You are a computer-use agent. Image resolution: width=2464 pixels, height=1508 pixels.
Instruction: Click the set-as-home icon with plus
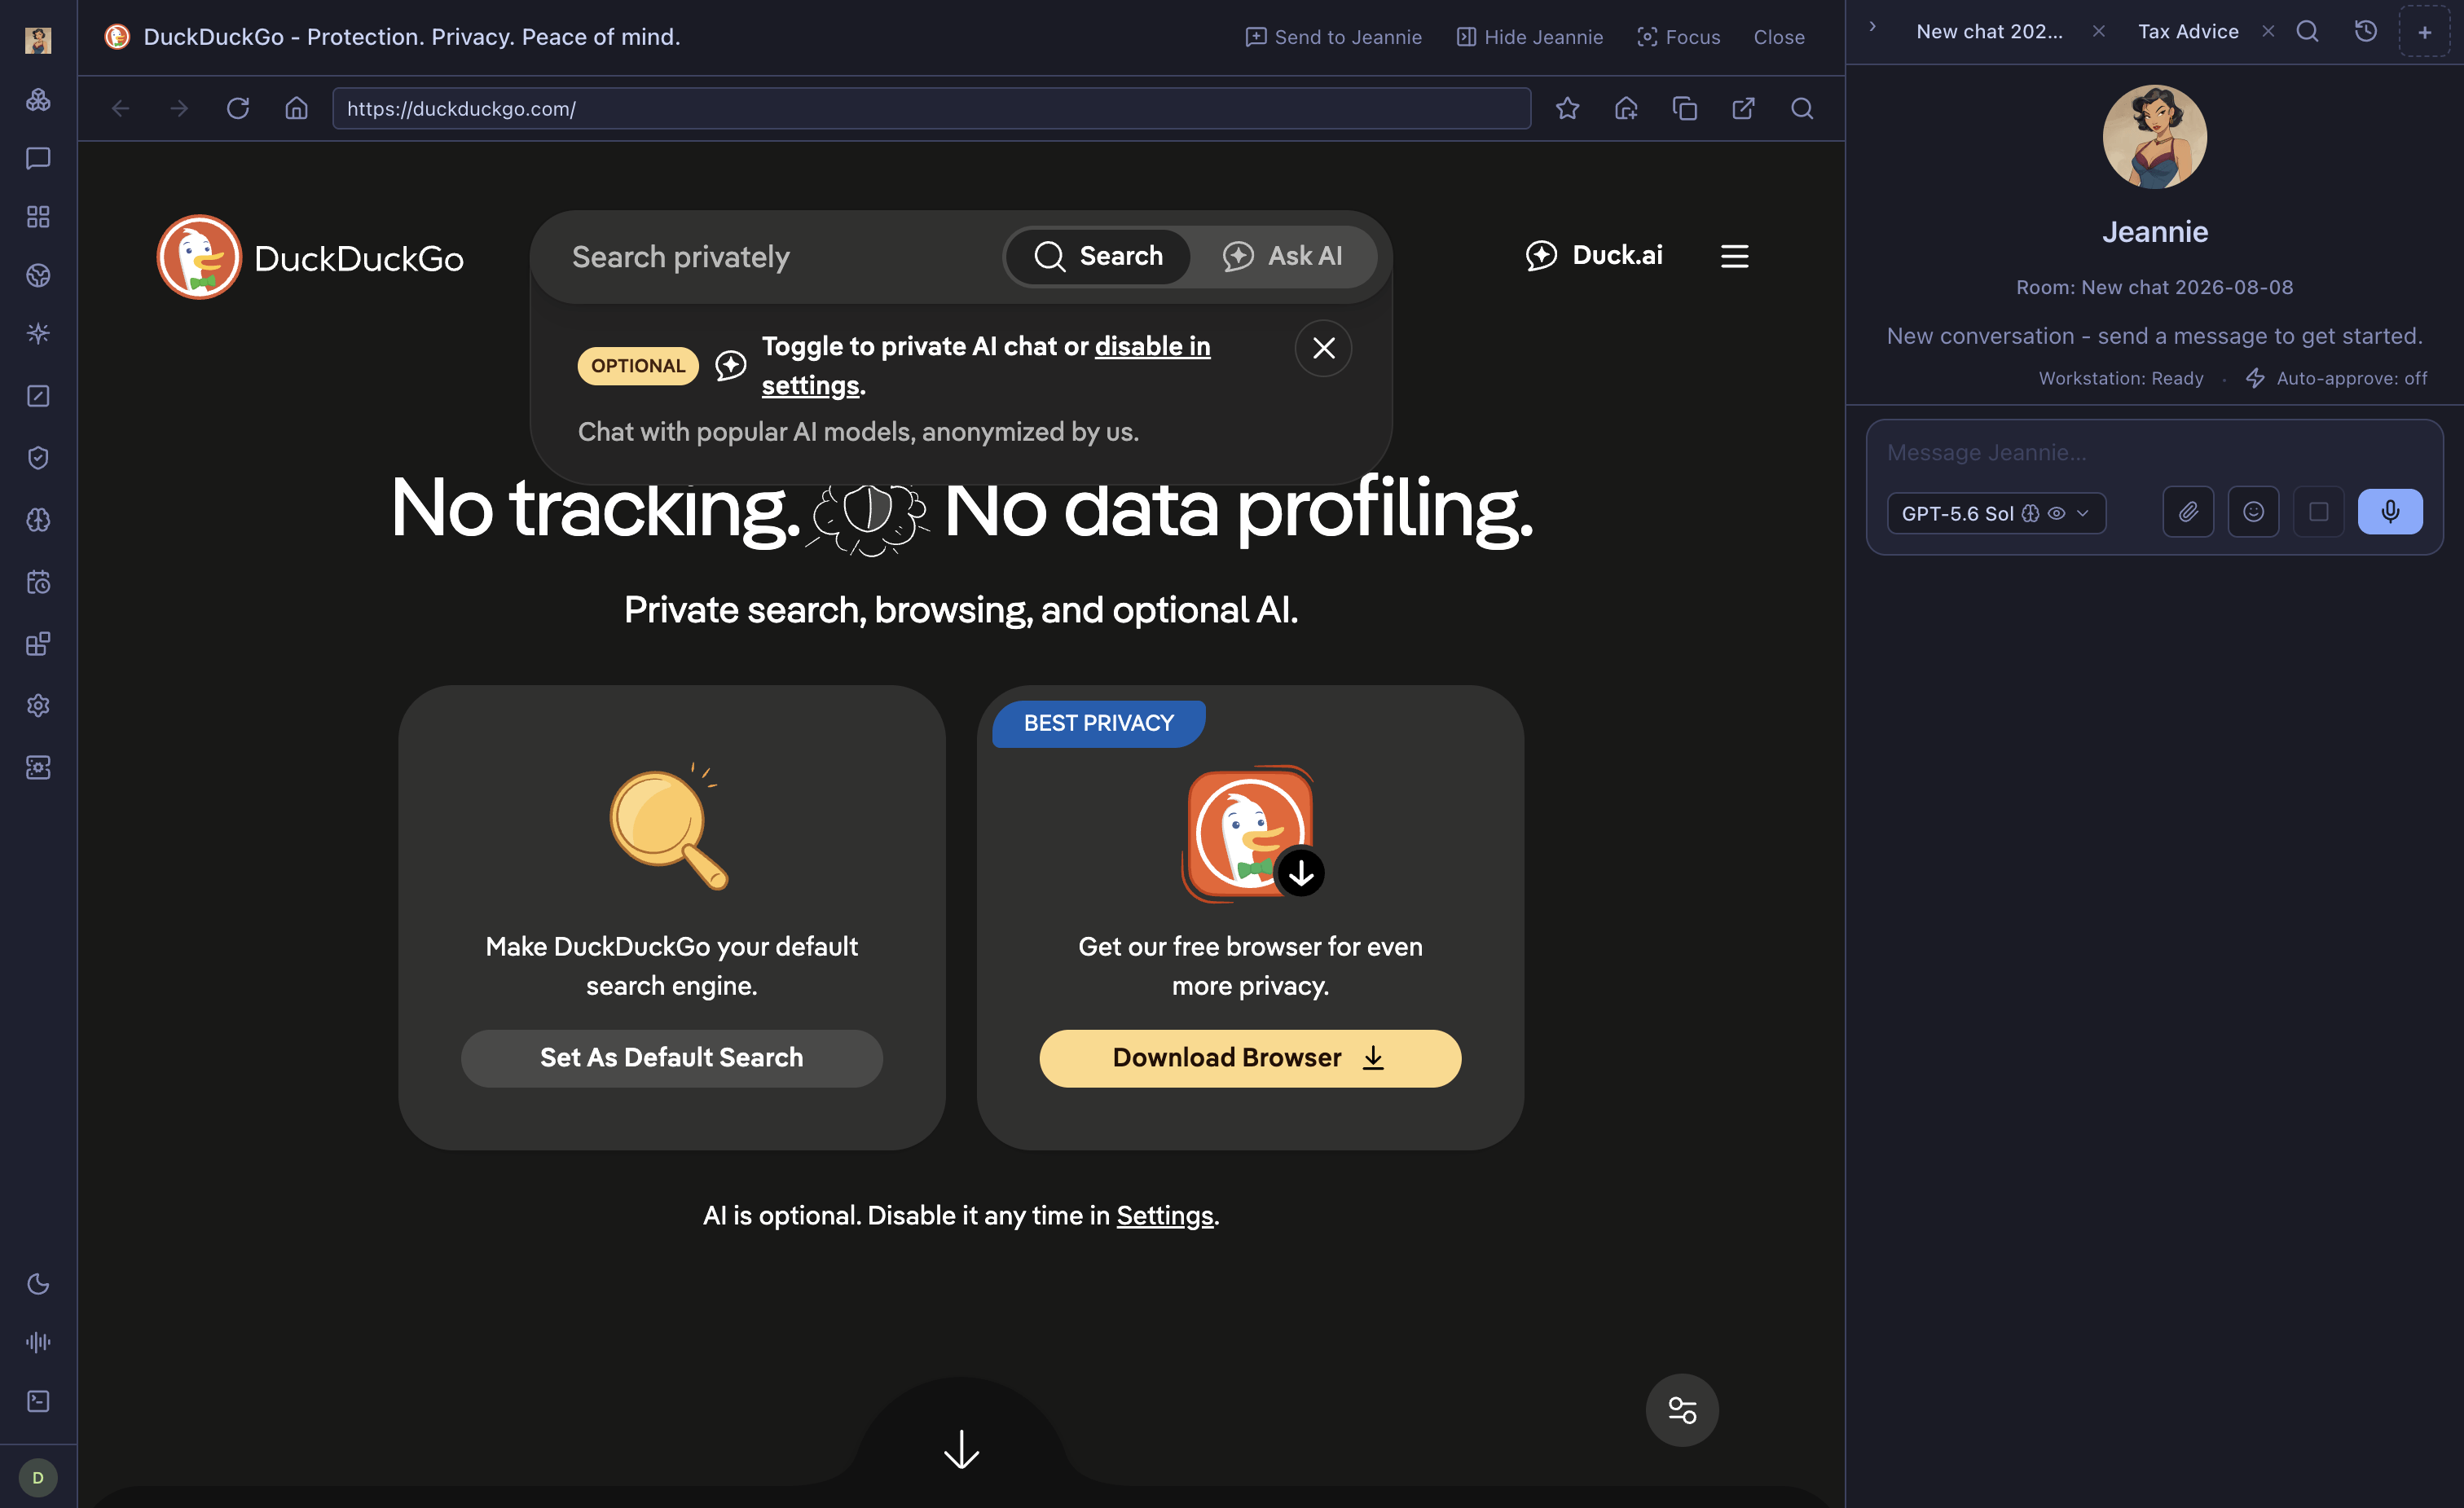(x=1626, y=108)
